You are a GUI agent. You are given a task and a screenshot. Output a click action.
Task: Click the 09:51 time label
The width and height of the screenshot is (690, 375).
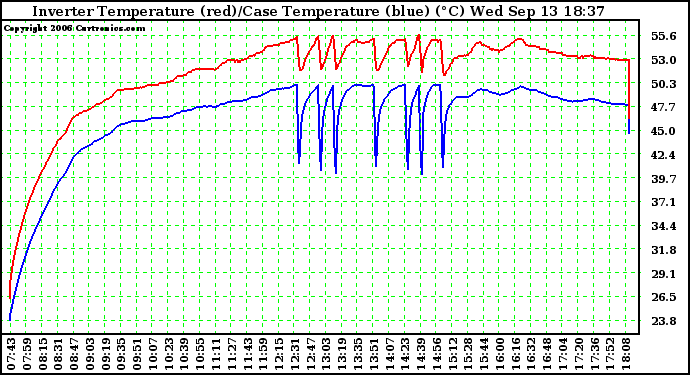click(x=137, y=354)
